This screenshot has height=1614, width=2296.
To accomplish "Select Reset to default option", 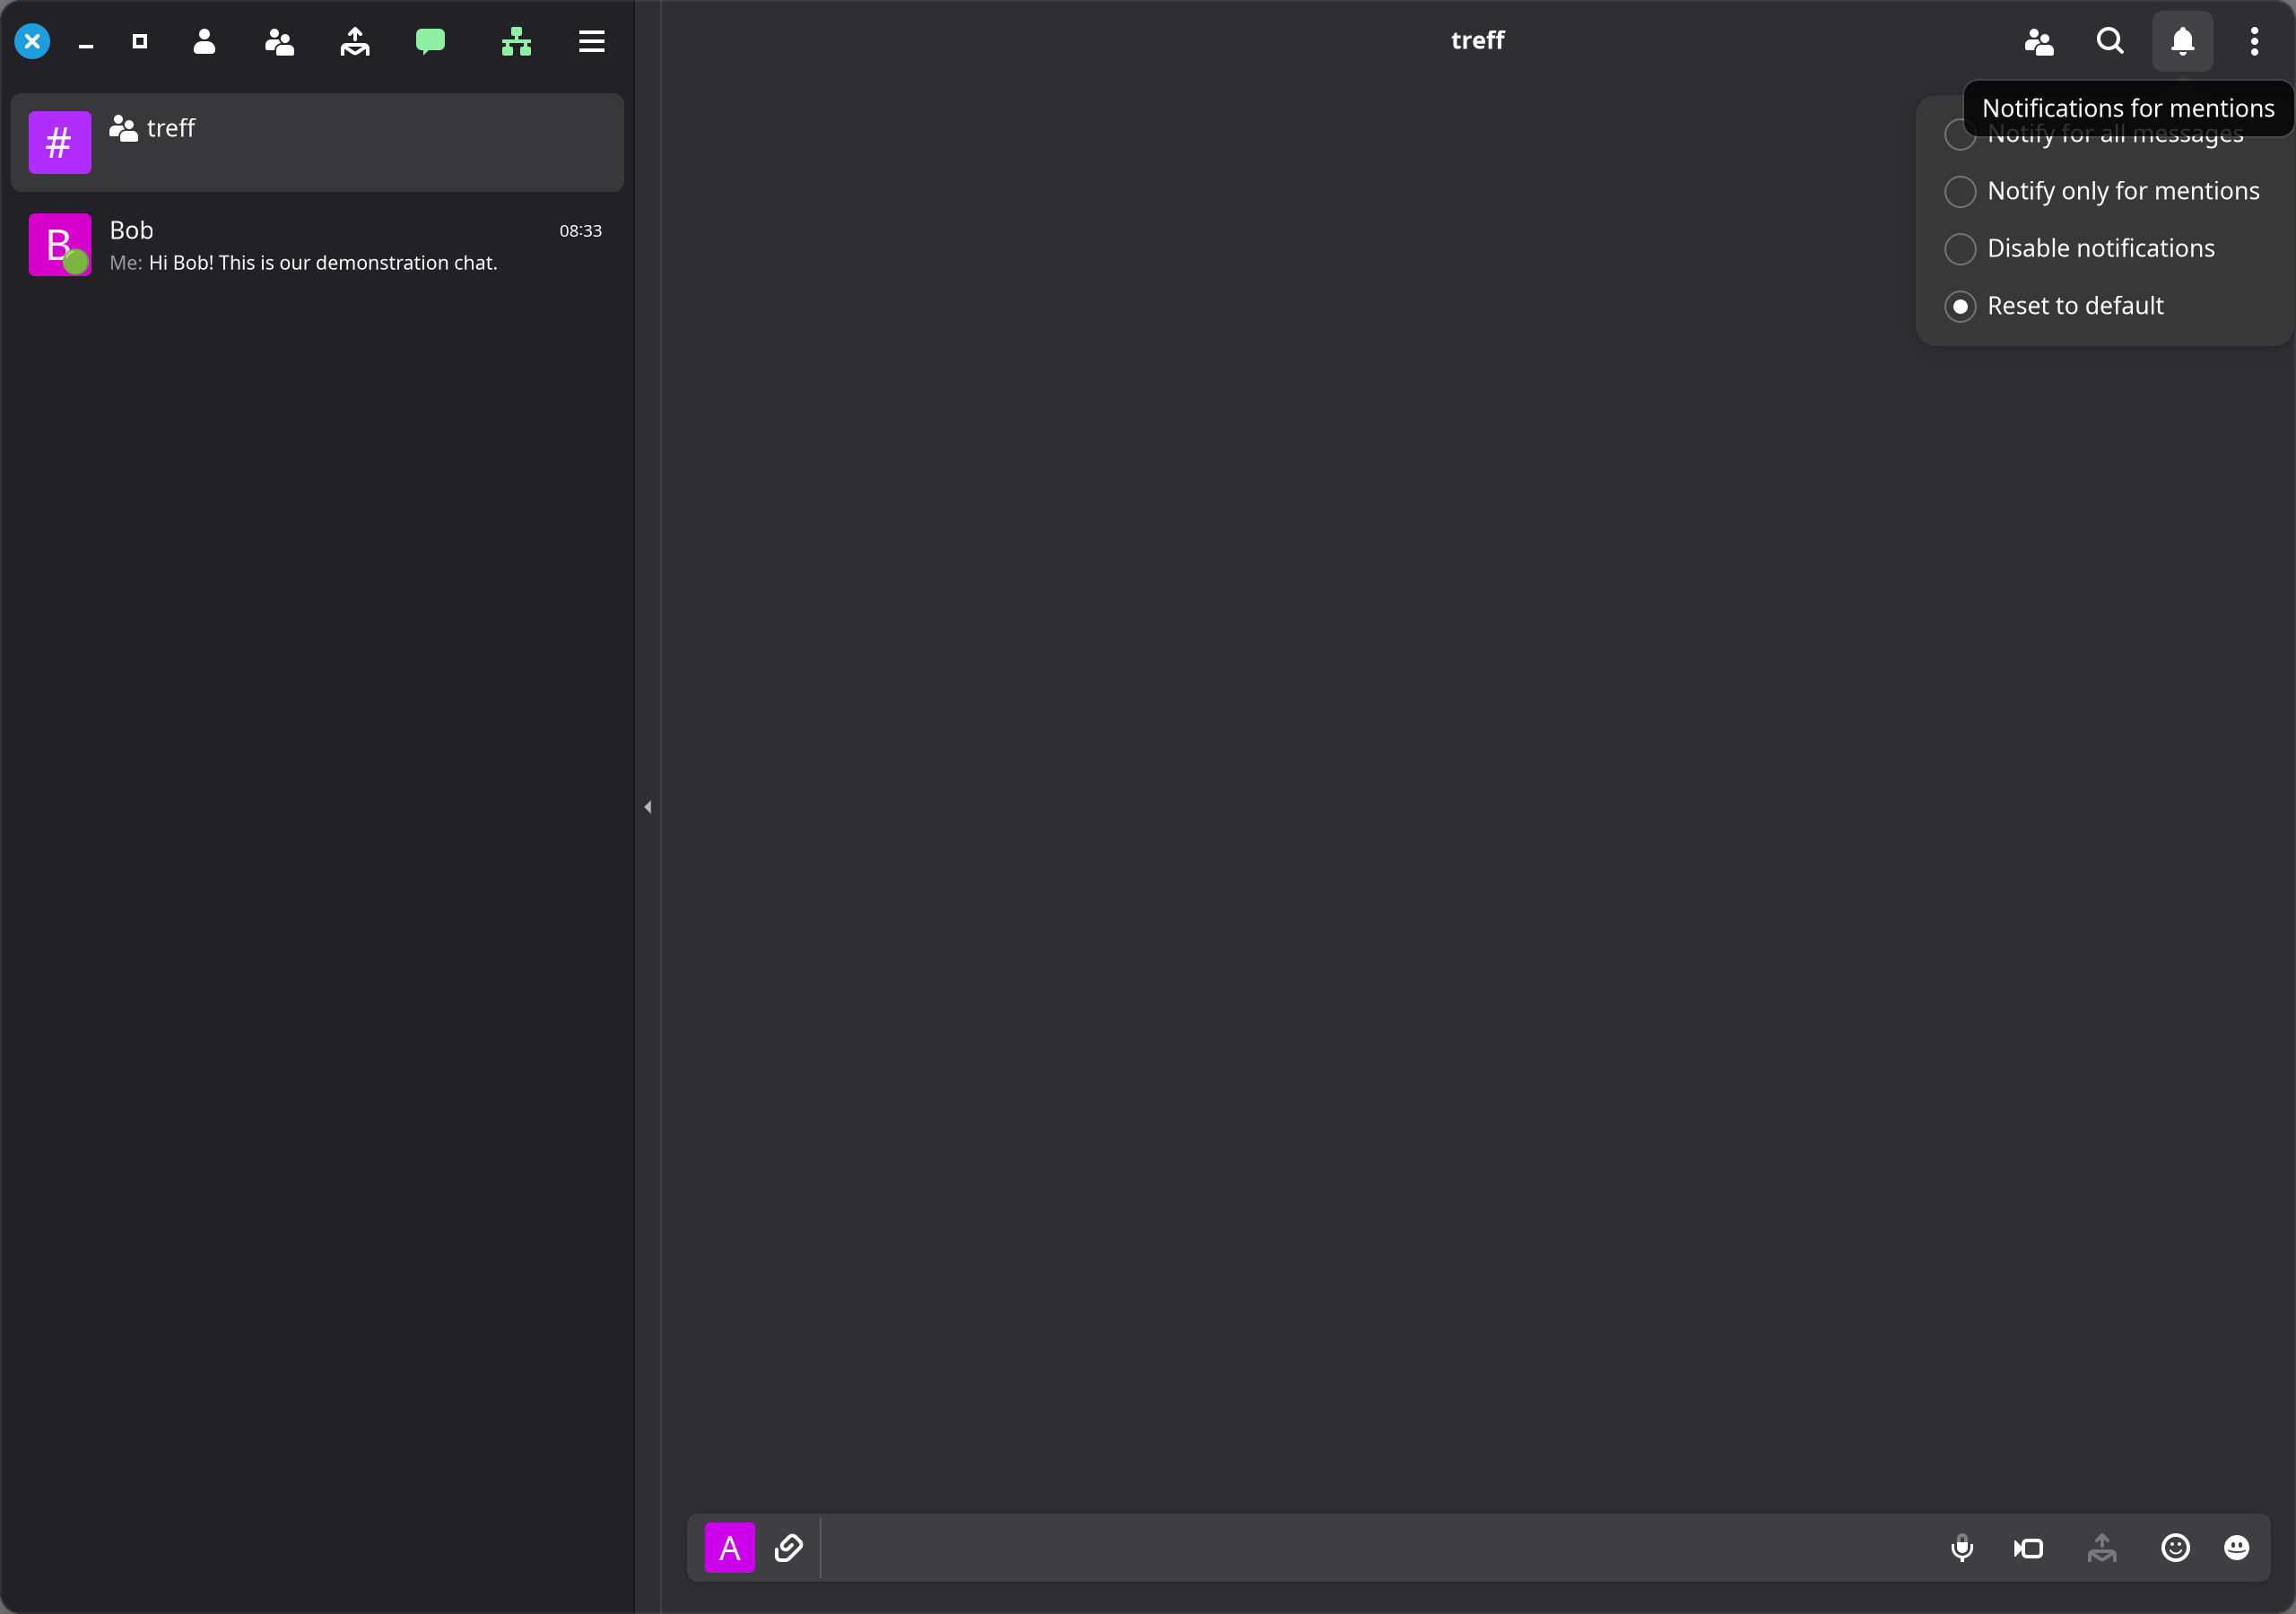I will 2054,306.
